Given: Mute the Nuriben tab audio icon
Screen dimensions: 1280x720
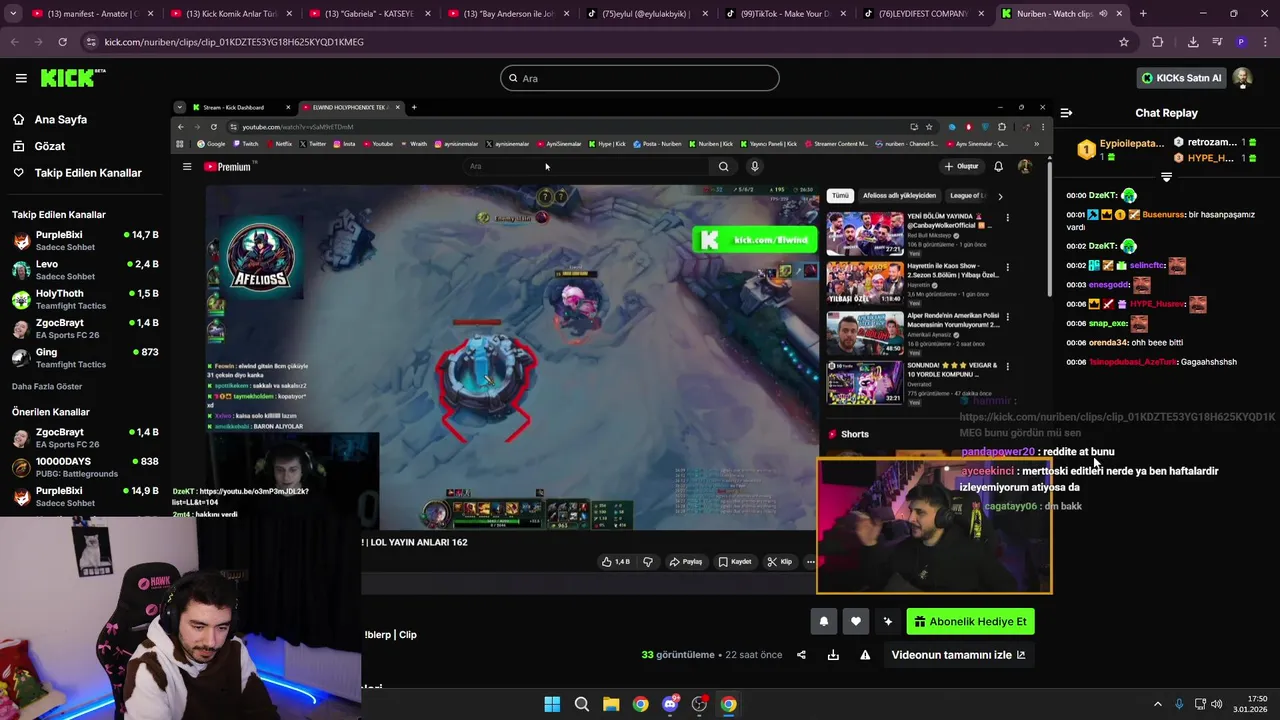Looking at the screenshot, I should pos(1103,14).
